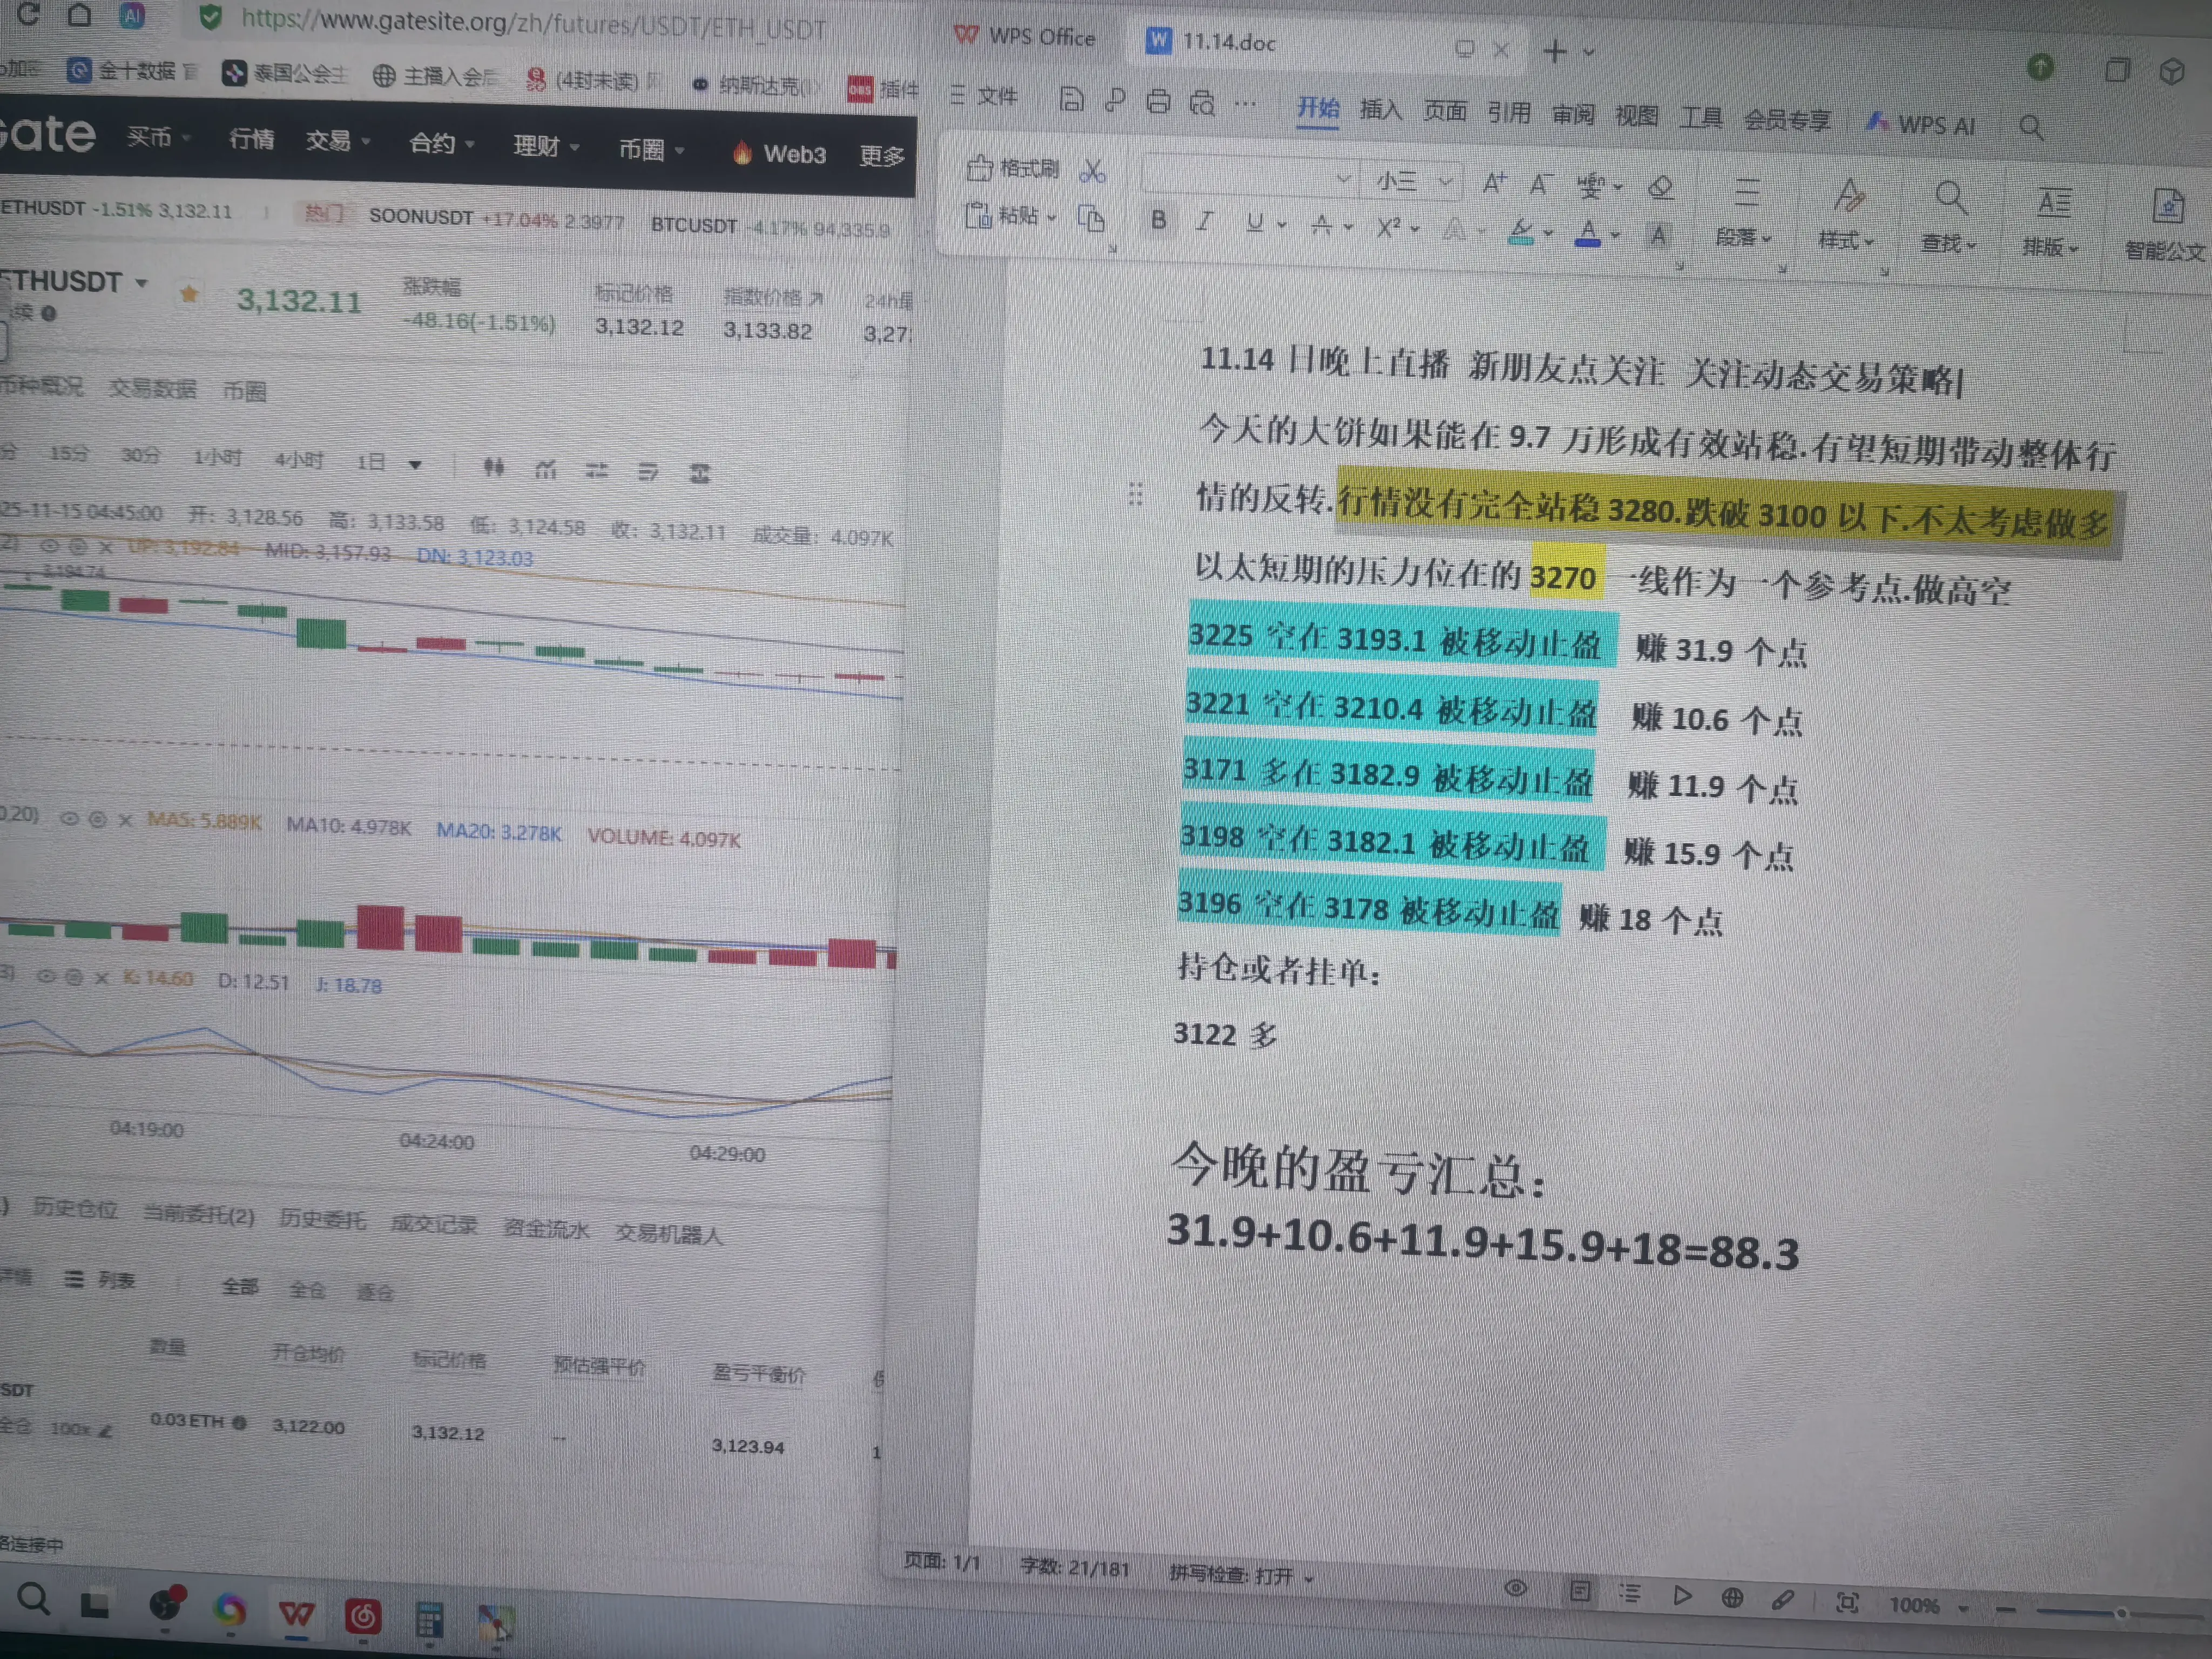
Task: Expand the ETHUSDT pair selector dropdown
Action: click(141, 283)
